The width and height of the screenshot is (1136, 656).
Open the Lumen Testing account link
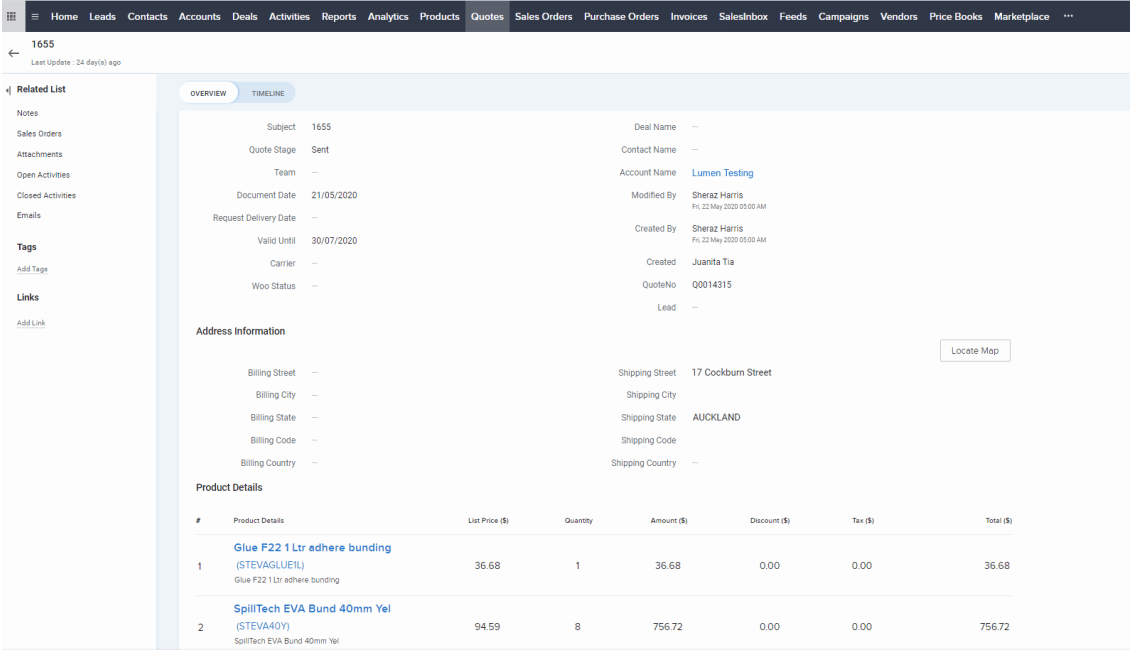point(722,173)
